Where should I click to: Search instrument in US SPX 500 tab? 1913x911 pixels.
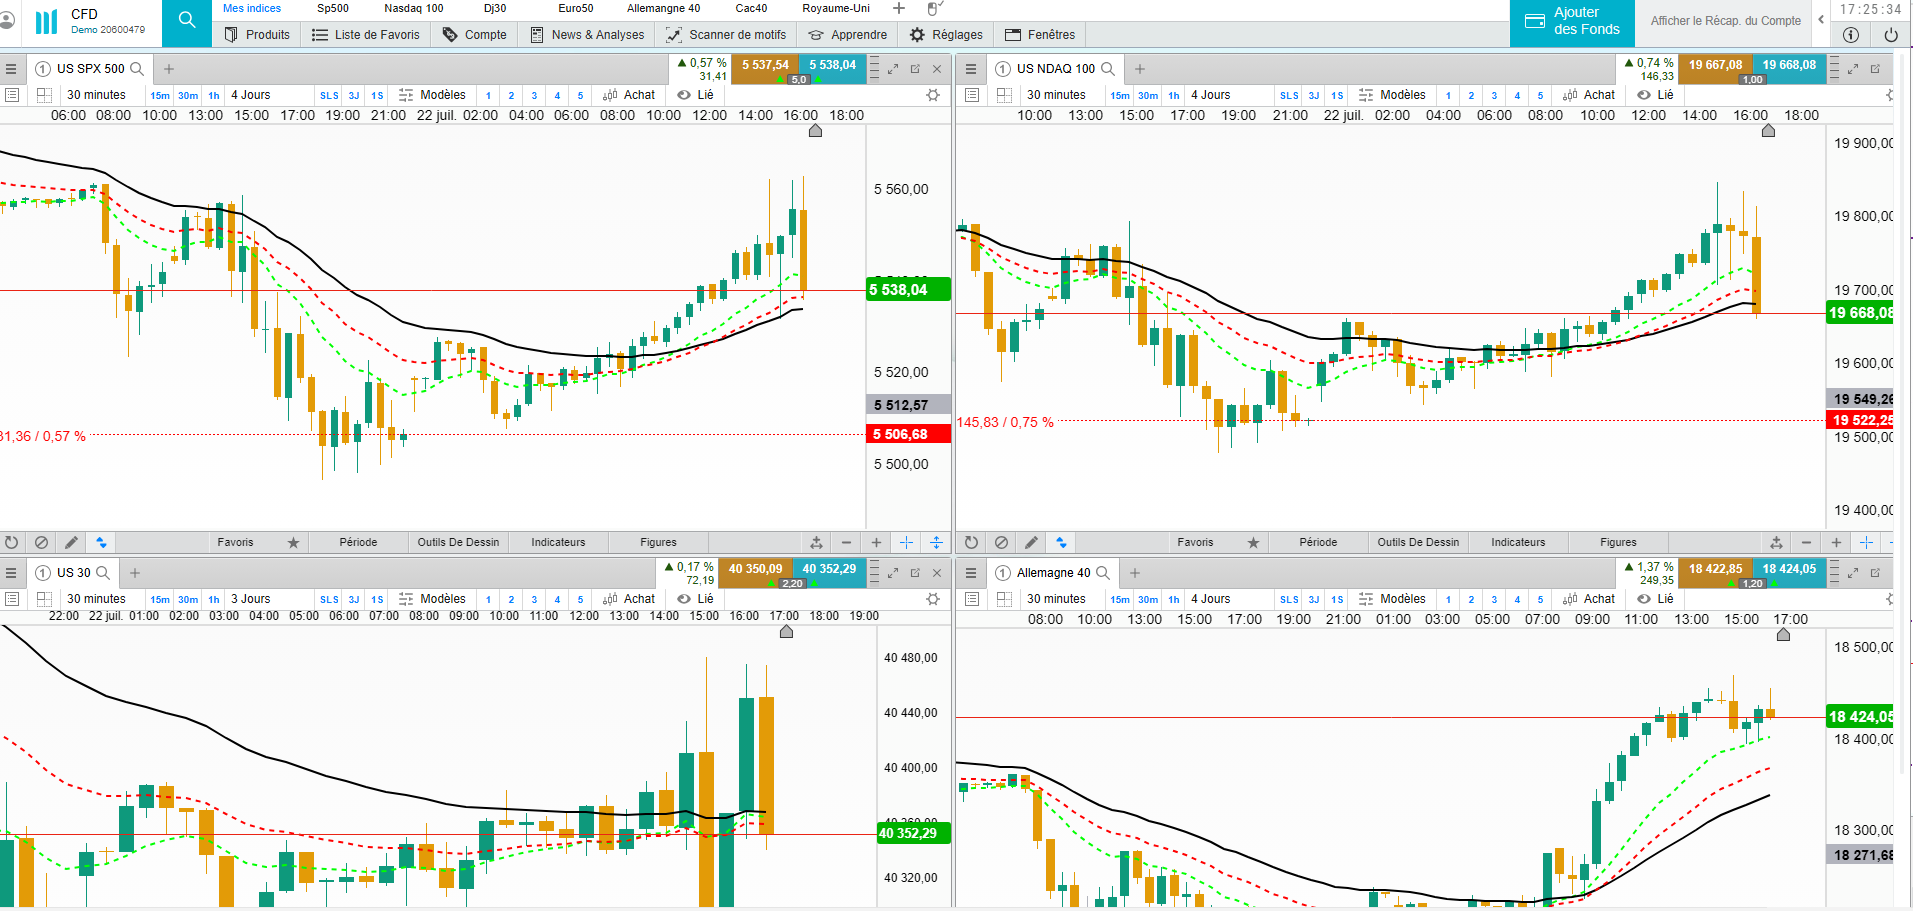[137, 69]
